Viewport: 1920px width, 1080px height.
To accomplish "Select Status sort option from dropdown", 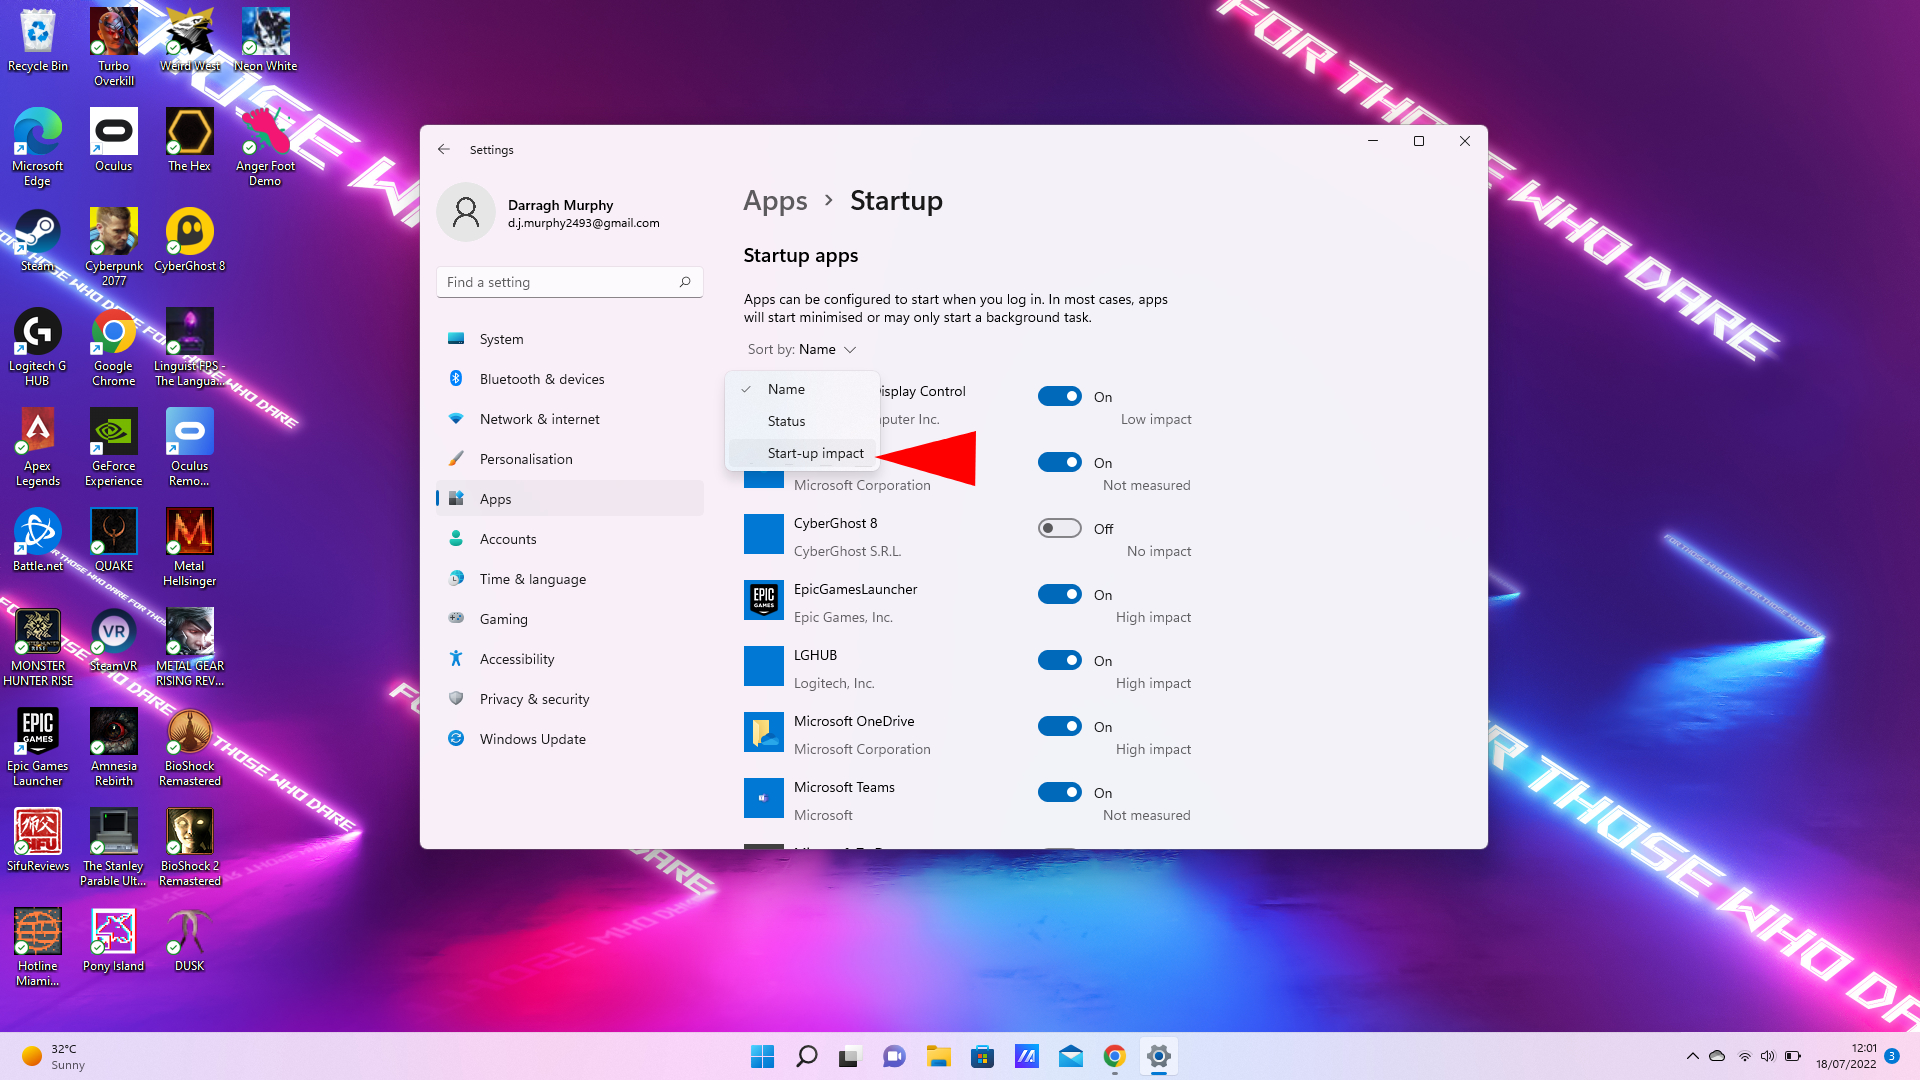I will [x=787, y=421].
